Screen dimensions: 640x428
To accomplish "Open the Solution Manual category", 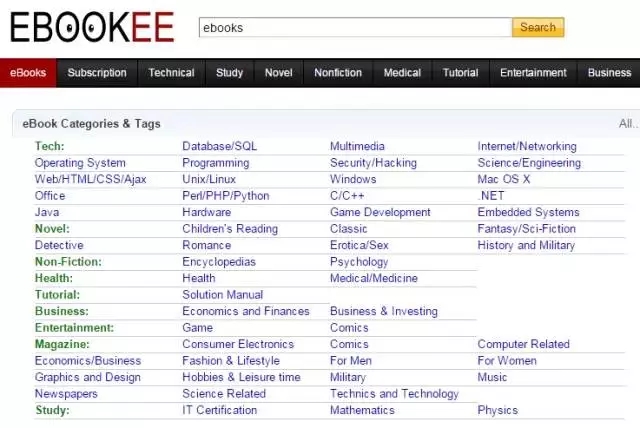I will (x=223, y=295).
